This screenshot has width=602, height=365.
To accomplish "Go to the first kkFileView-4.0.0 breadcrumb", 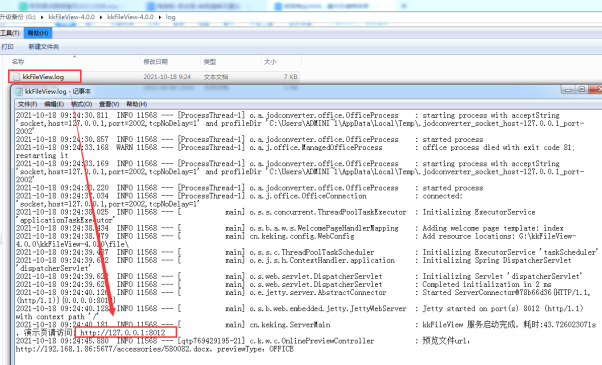I will click(x=71, y=17).
